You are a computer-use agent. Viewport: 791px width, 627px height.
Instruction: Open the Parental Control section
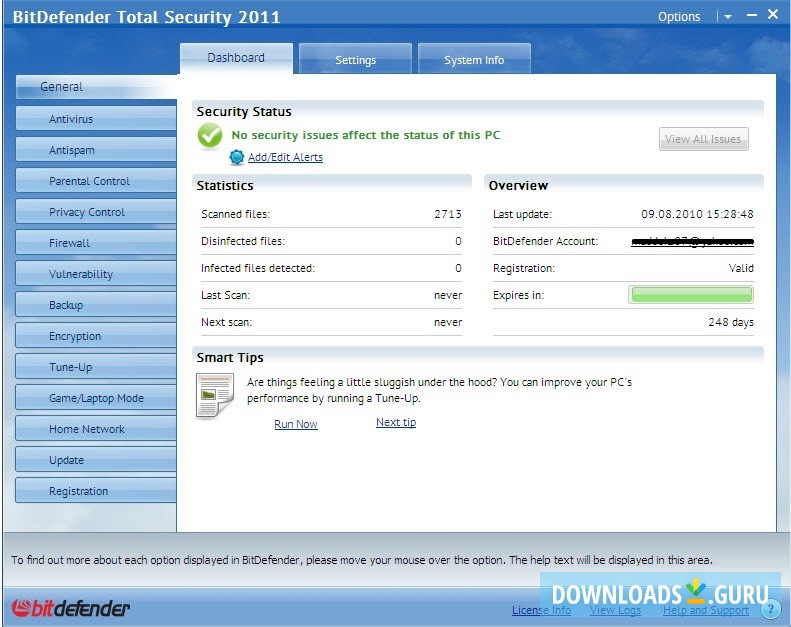(96, 181)
